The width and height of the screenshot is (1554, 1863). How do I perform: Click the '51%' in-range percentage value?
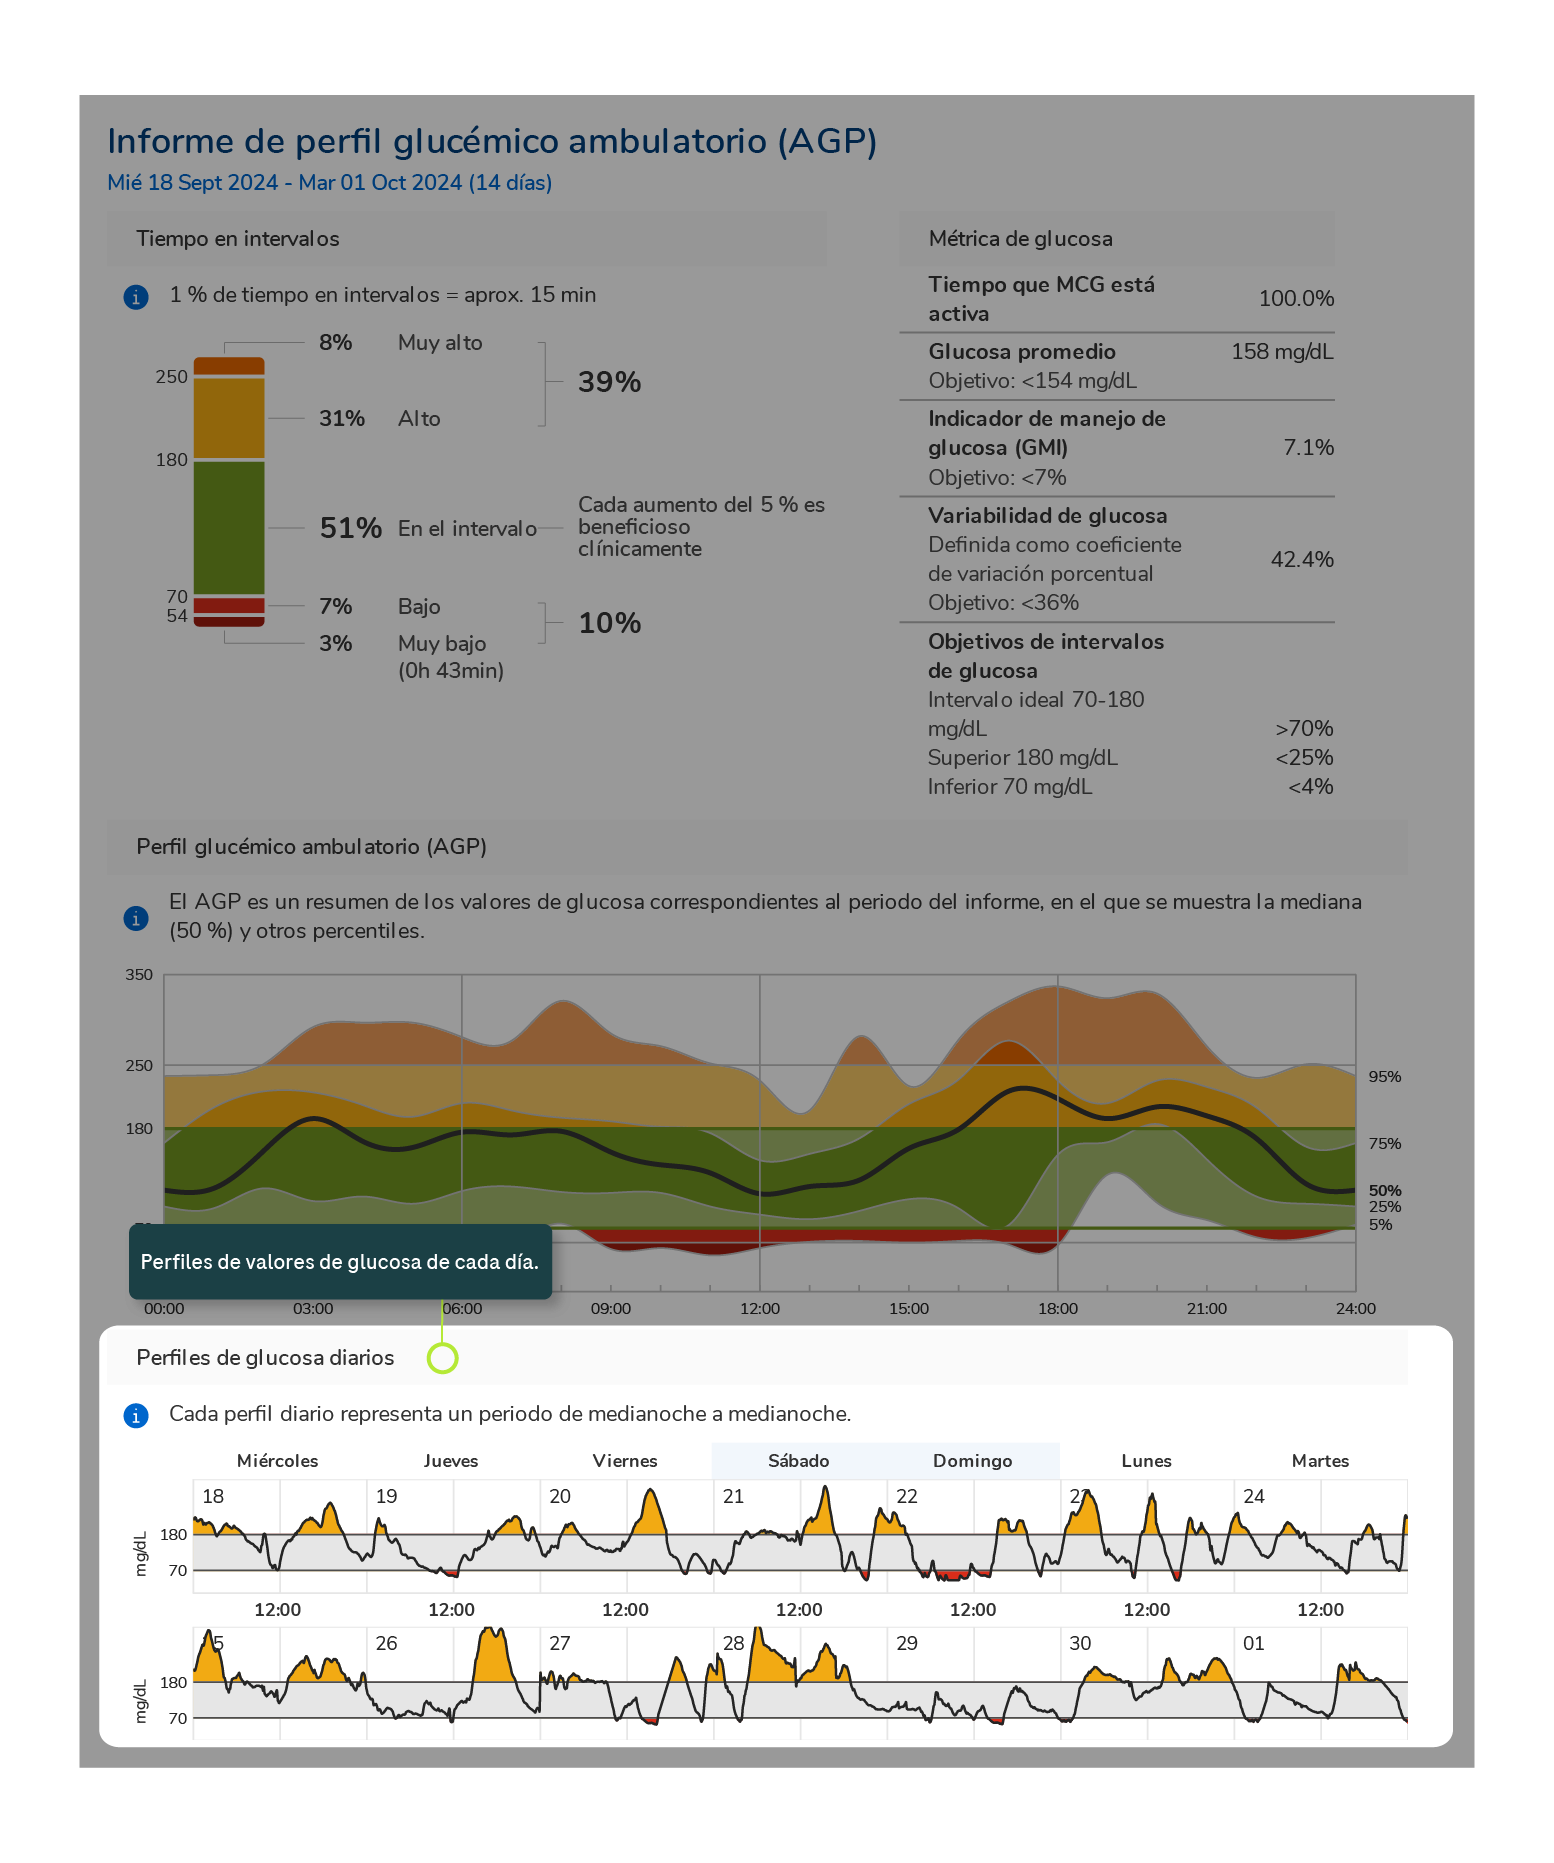click(x=350, y=528)
